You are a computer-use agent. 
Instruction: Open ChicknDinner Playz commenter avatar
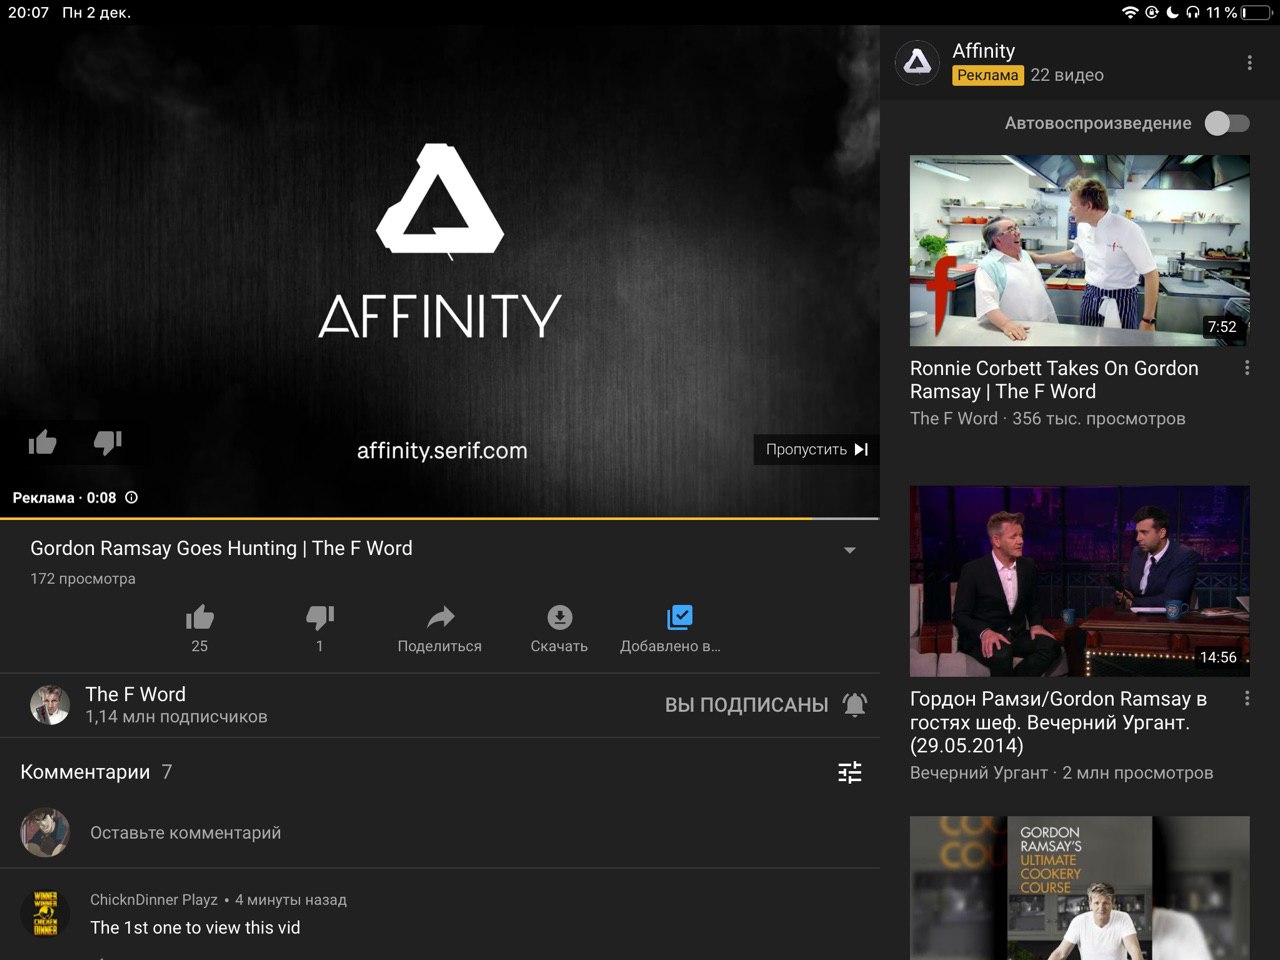pyautogui.click(x=46, y=914)
